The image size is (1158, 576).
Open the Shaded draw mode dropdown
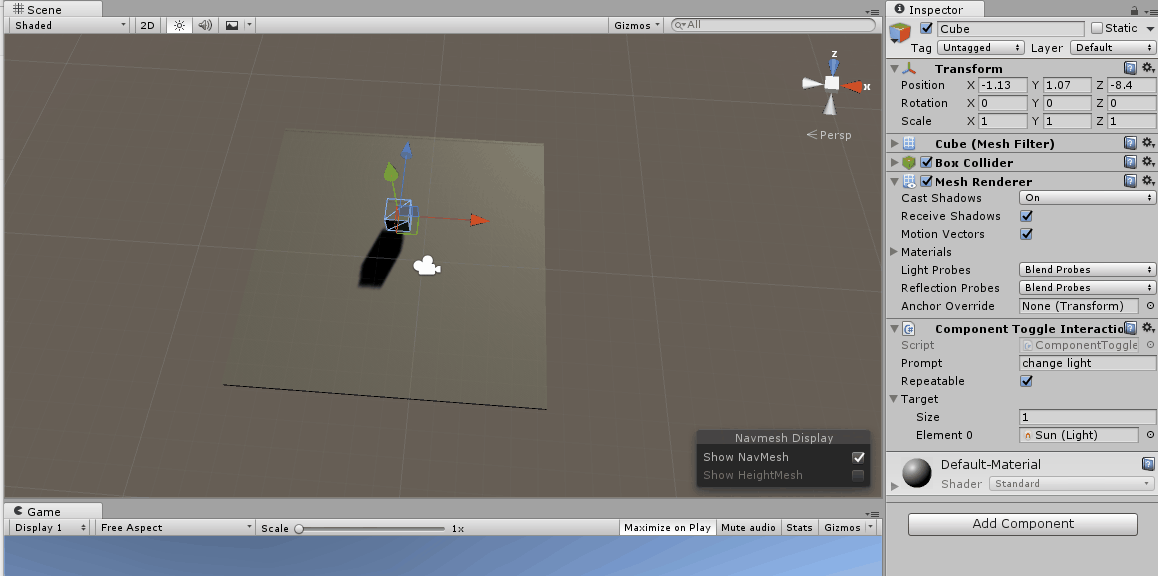68,25
